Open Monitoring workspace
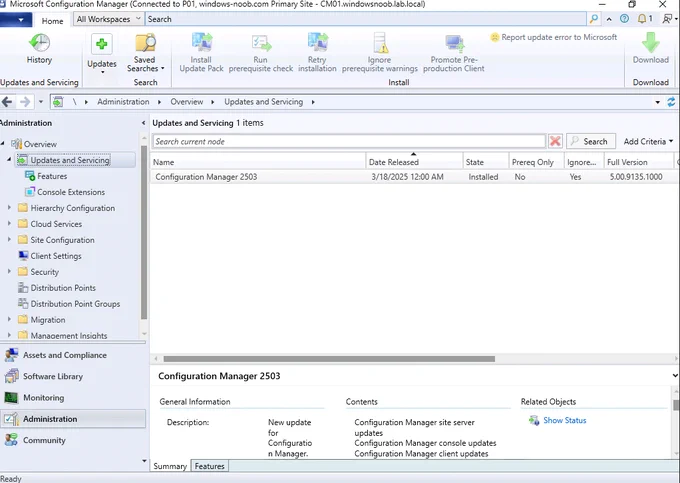 pos(73,398)
